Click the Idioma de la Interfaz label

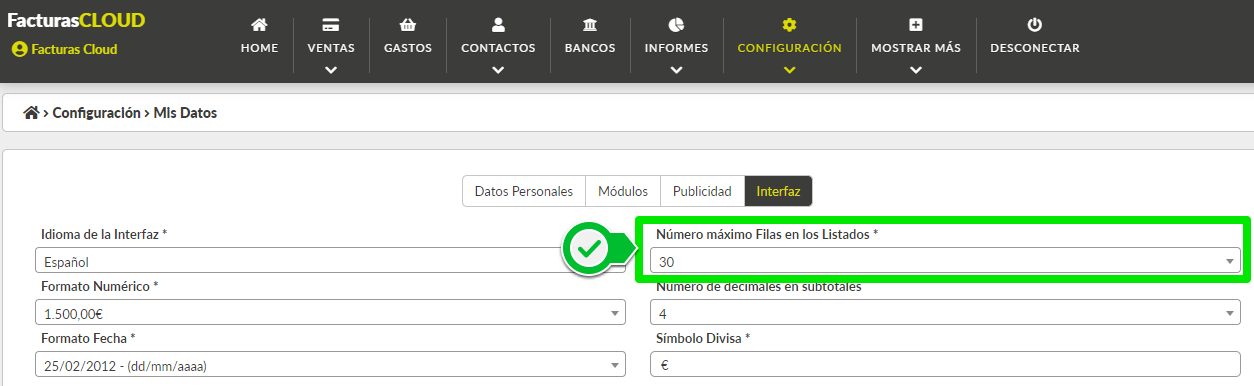[104, 234]
